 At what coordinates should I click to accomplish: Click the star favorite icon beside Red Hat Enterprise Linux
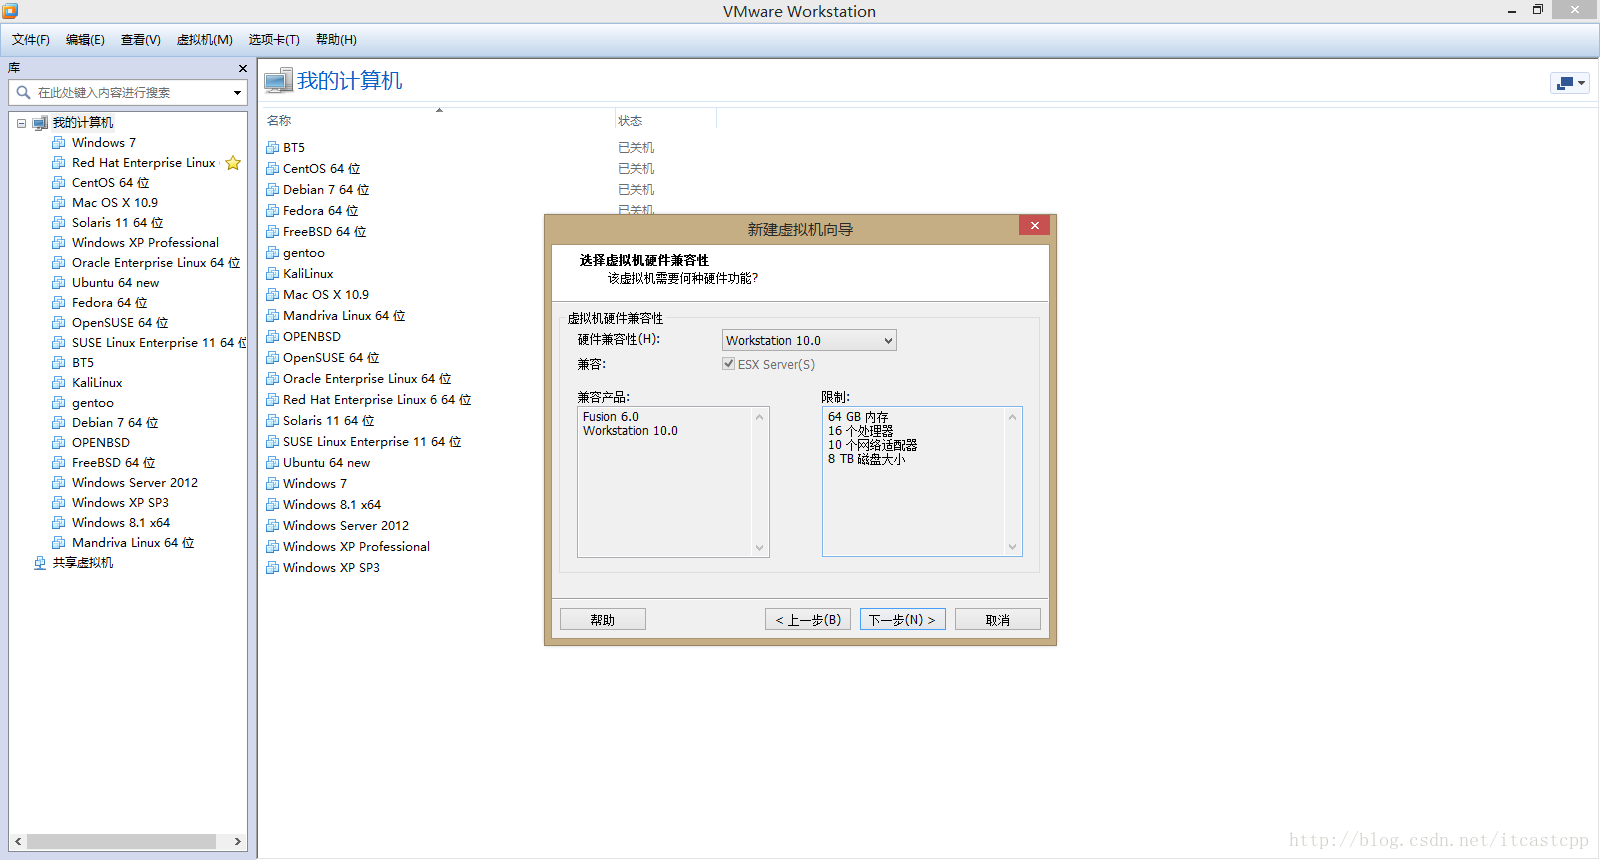tap(233, 163)
